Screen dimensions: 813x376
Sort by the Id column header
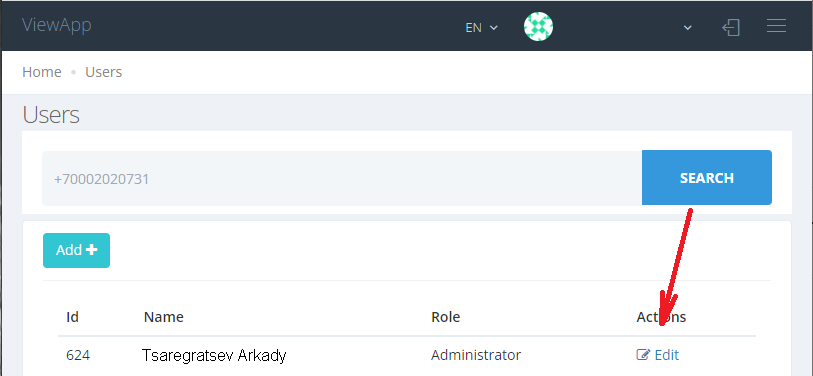pyautogui.click(x=73, y=317)
